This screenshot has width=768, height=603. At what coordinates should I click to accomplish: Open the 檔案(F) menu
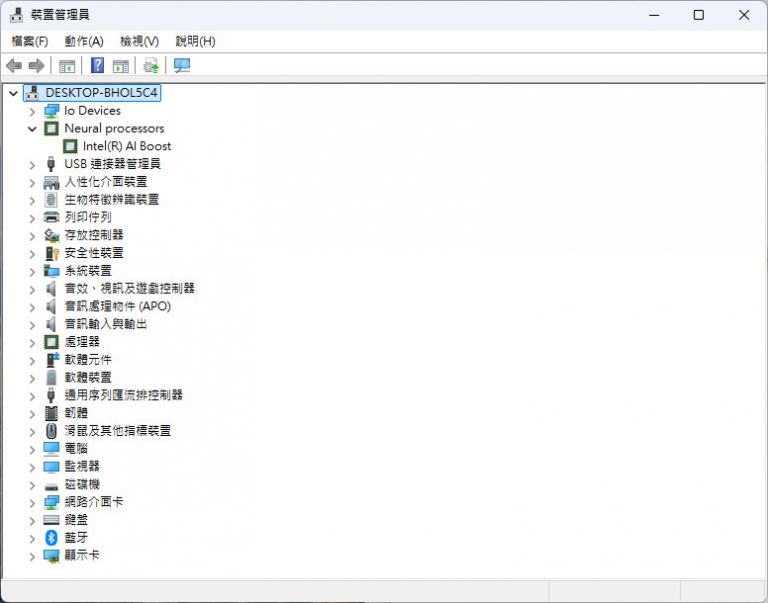[30, 42]
